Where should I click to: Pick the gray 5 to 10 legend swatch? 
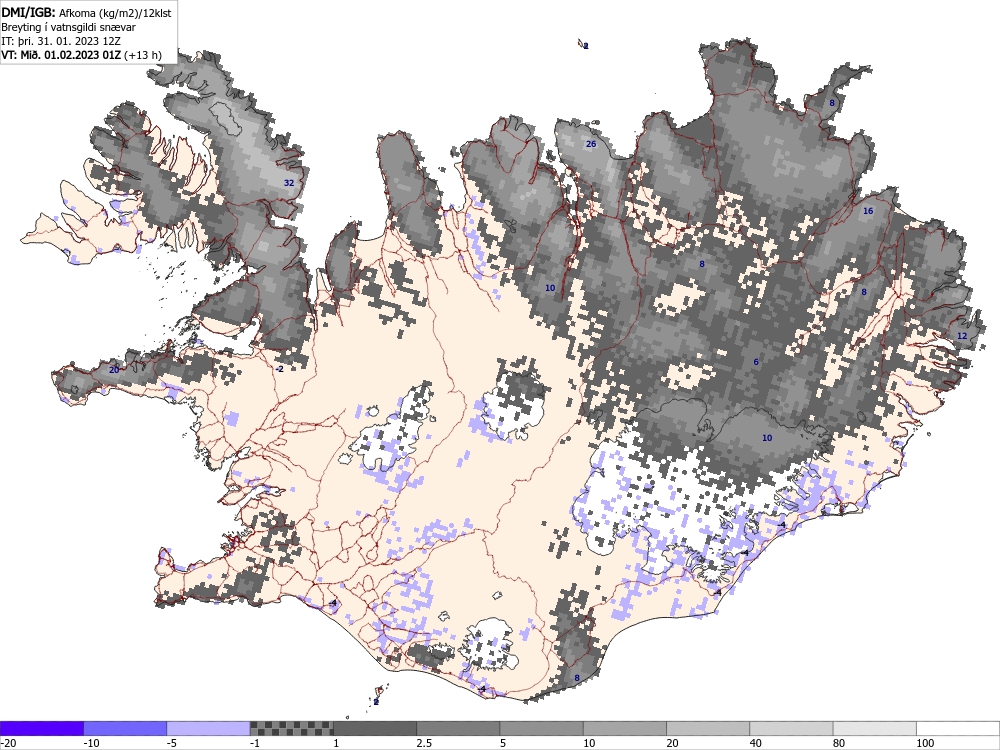541,728
